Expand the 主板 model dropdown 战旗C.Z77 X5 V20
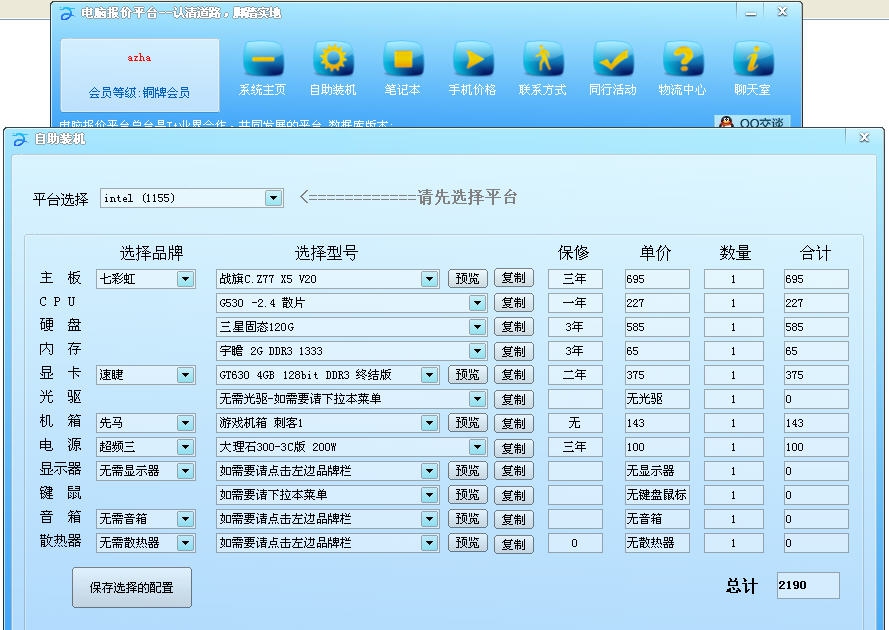The width and height of the screenshot is (889, 630). [429, 279]
